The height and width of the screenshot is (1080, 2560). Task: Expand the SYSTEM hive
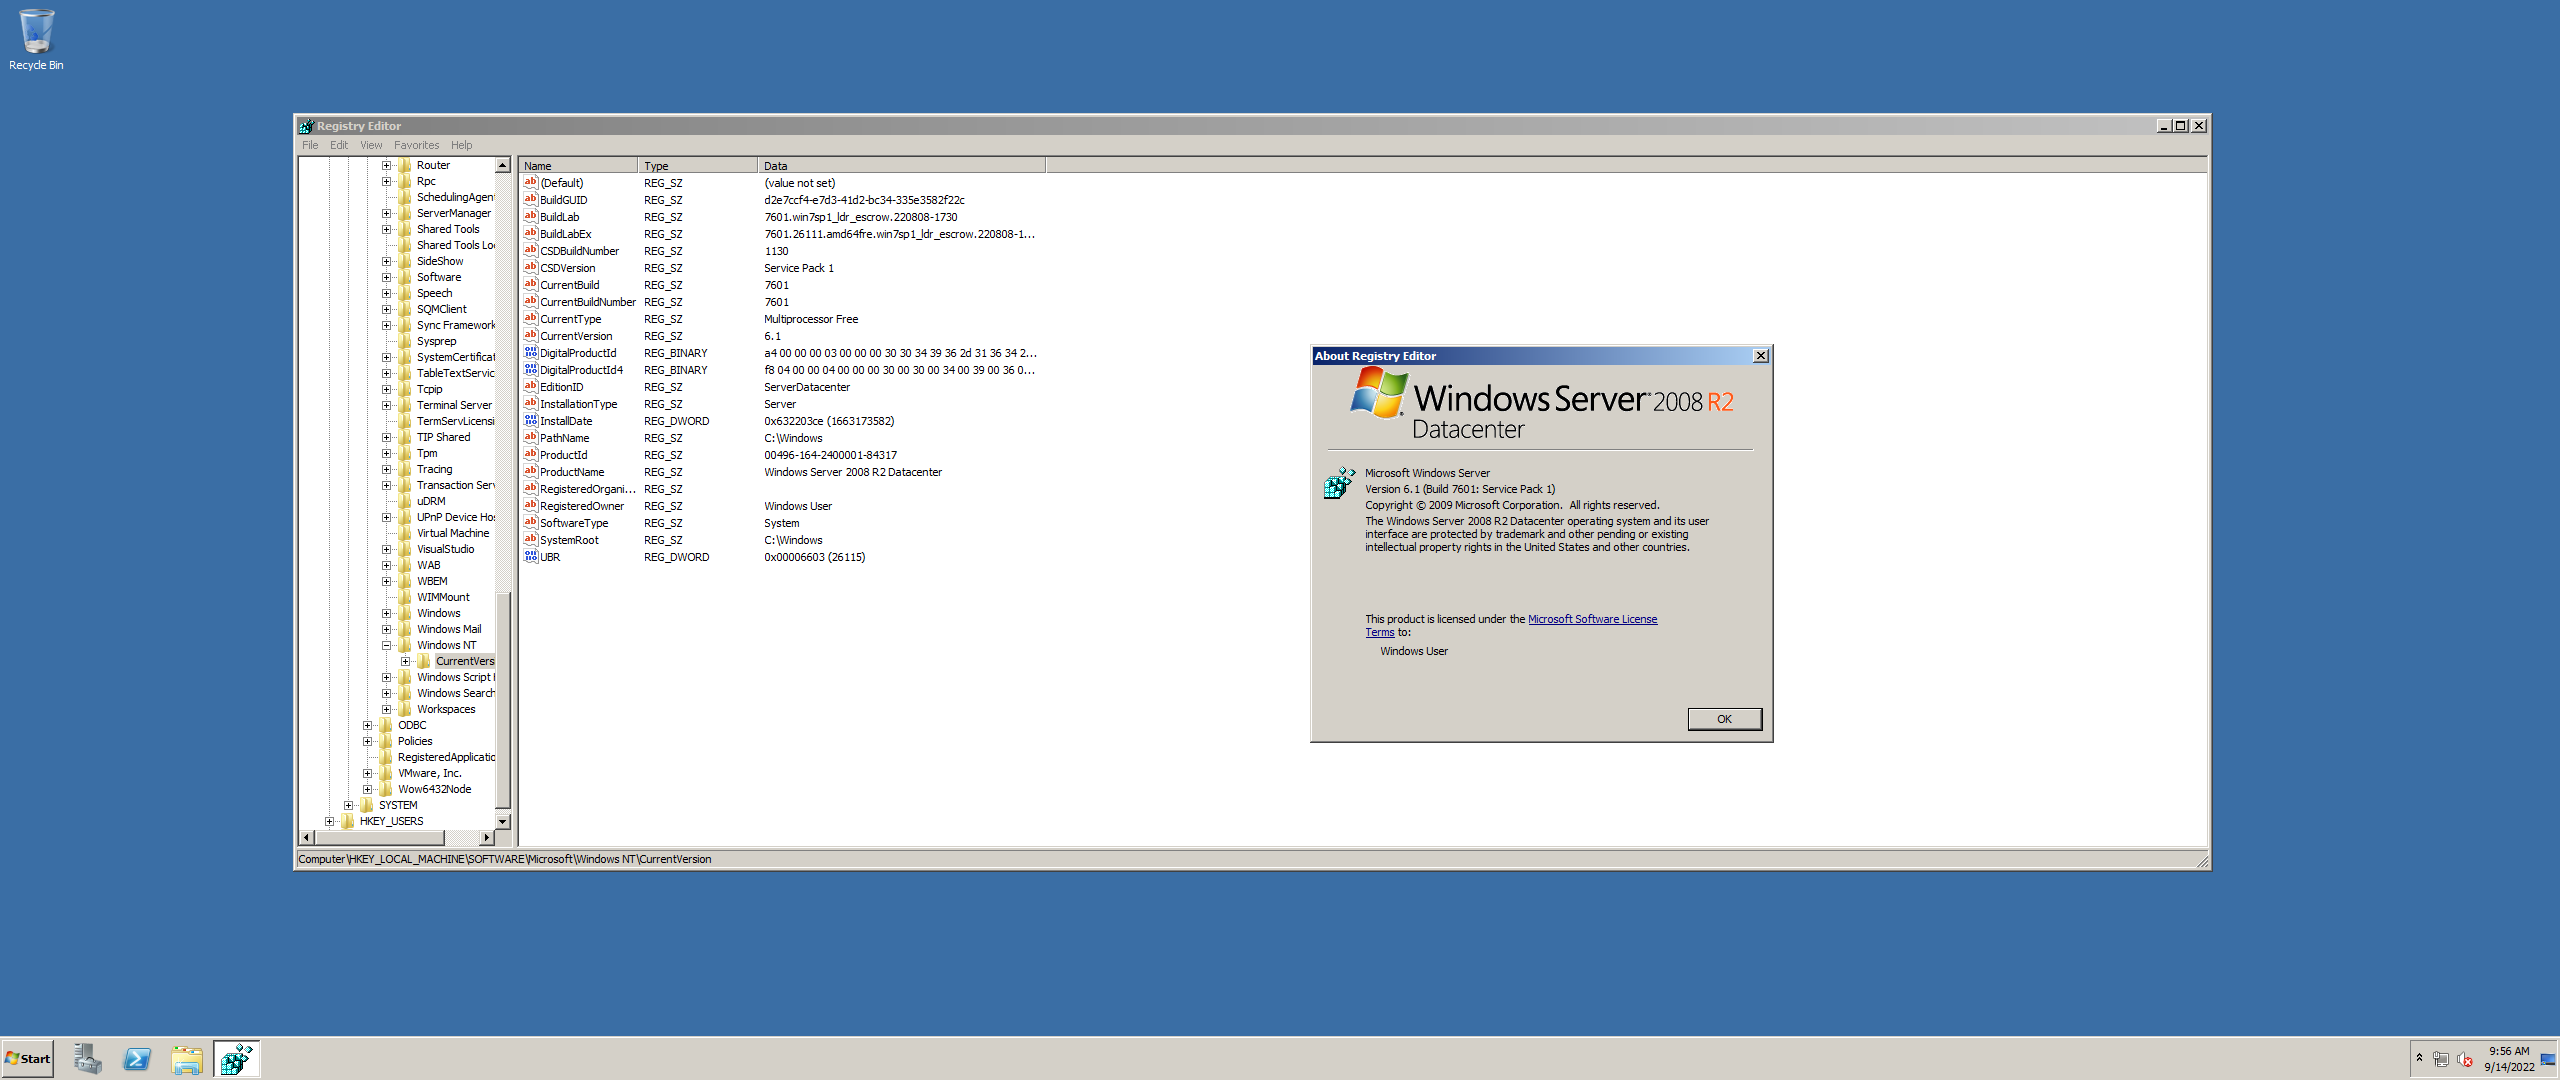[x=348, y=805]
